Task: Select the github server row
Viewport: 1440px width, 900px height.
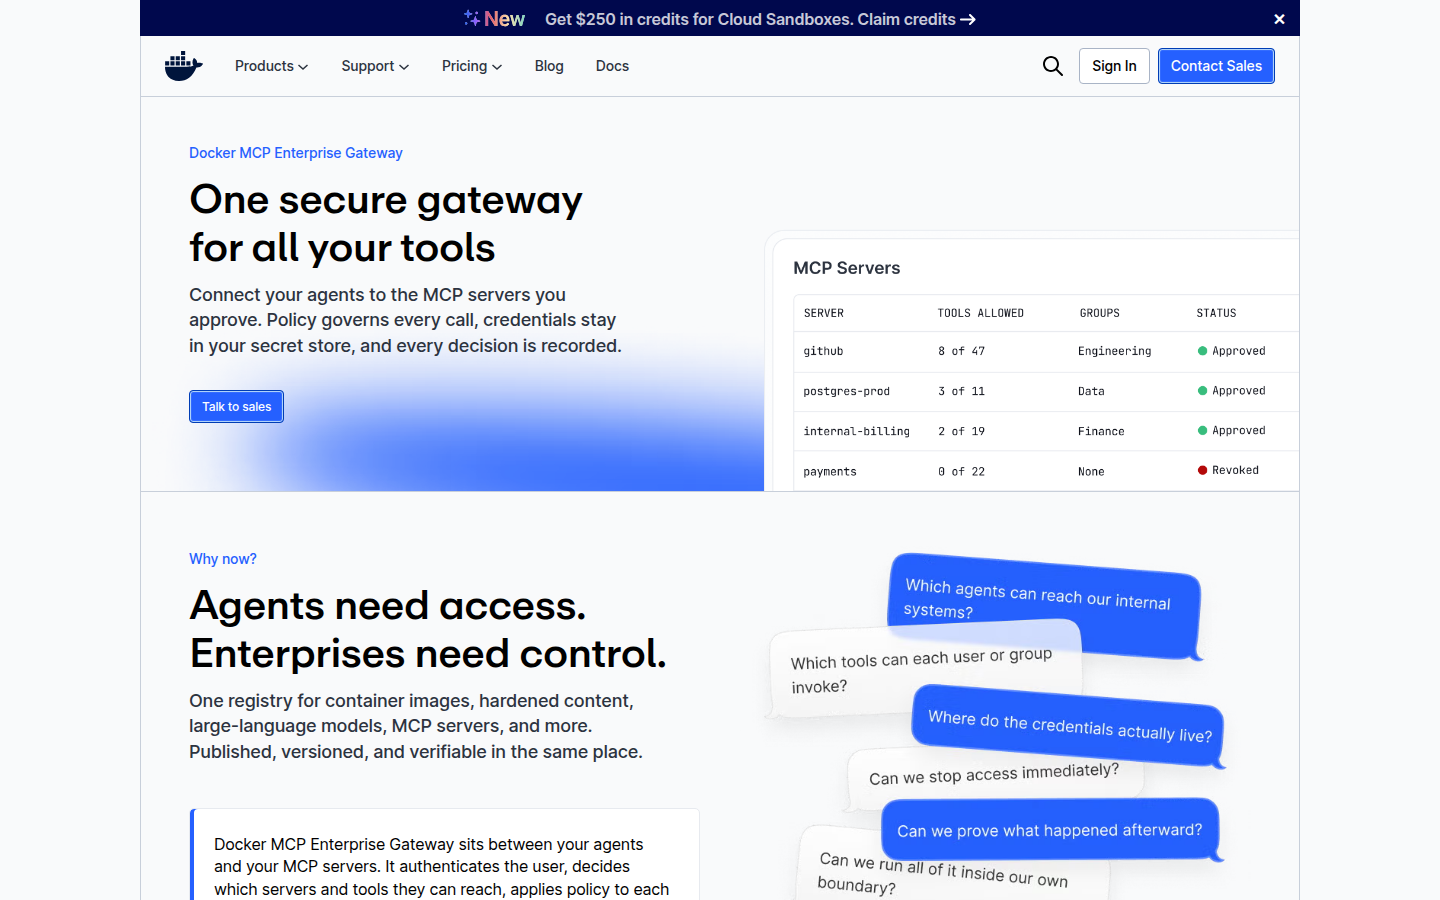Action: (x=1046, y=351)
